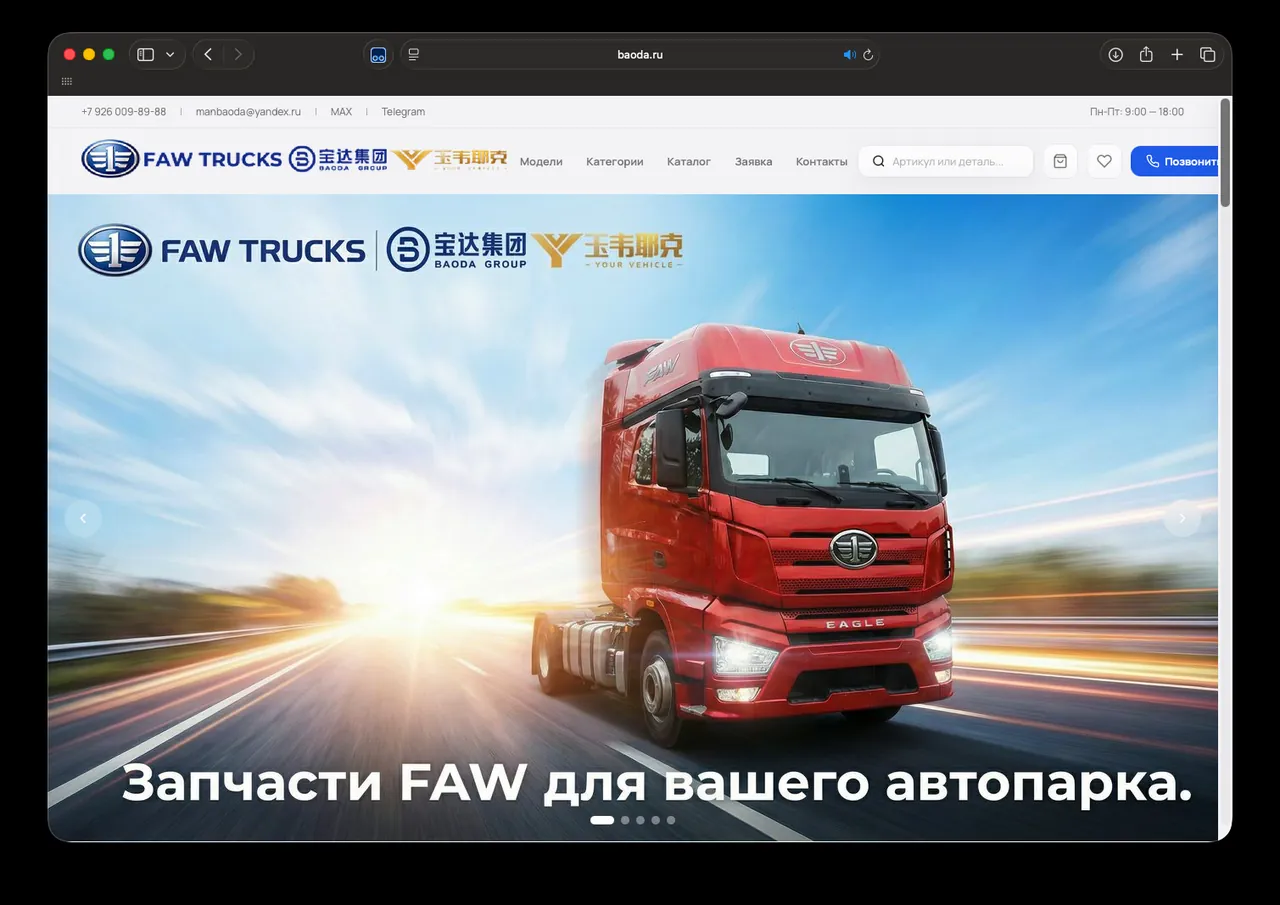Open the sidebar tab group dropdown arrow
Screen dimensions: 1280x905
click(170, 55)
